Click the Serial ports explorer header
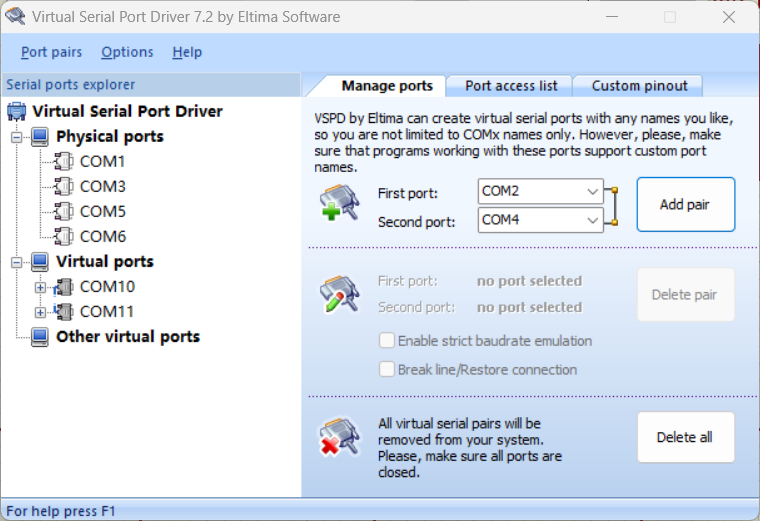The width and height of the screenshot is (760, 521). 151,85
